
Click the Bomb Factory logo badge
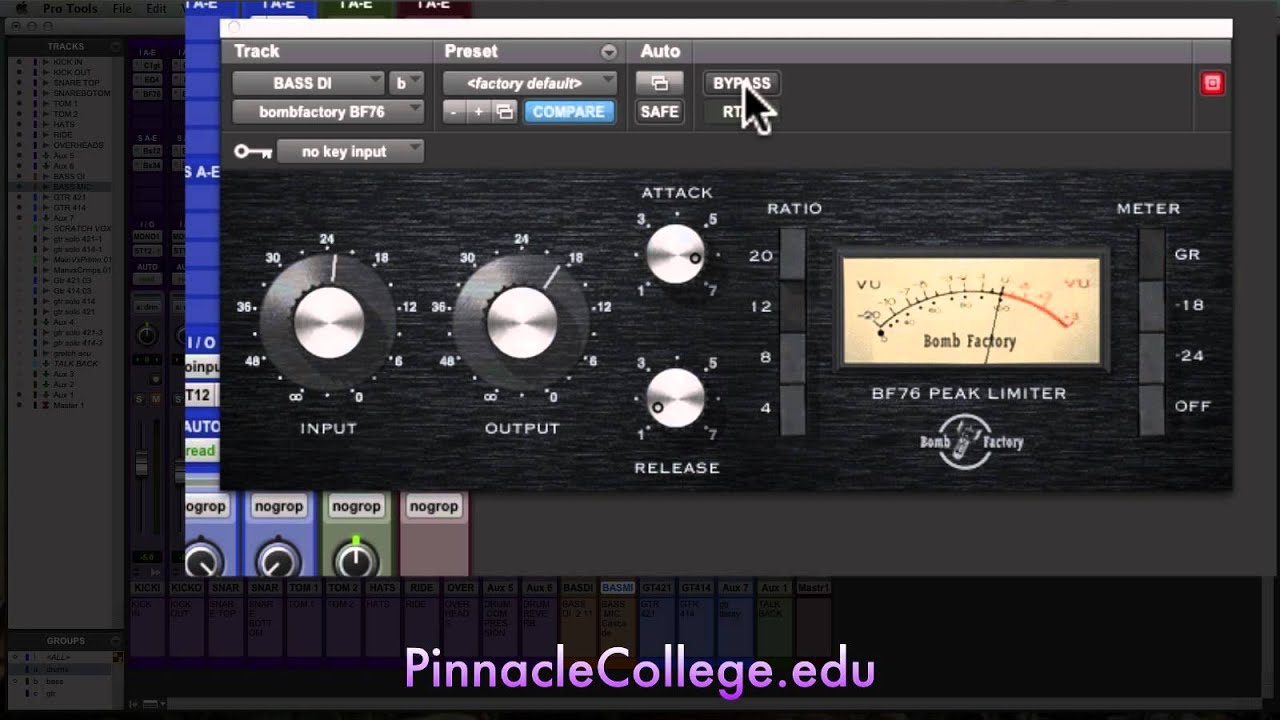point(970,441)
